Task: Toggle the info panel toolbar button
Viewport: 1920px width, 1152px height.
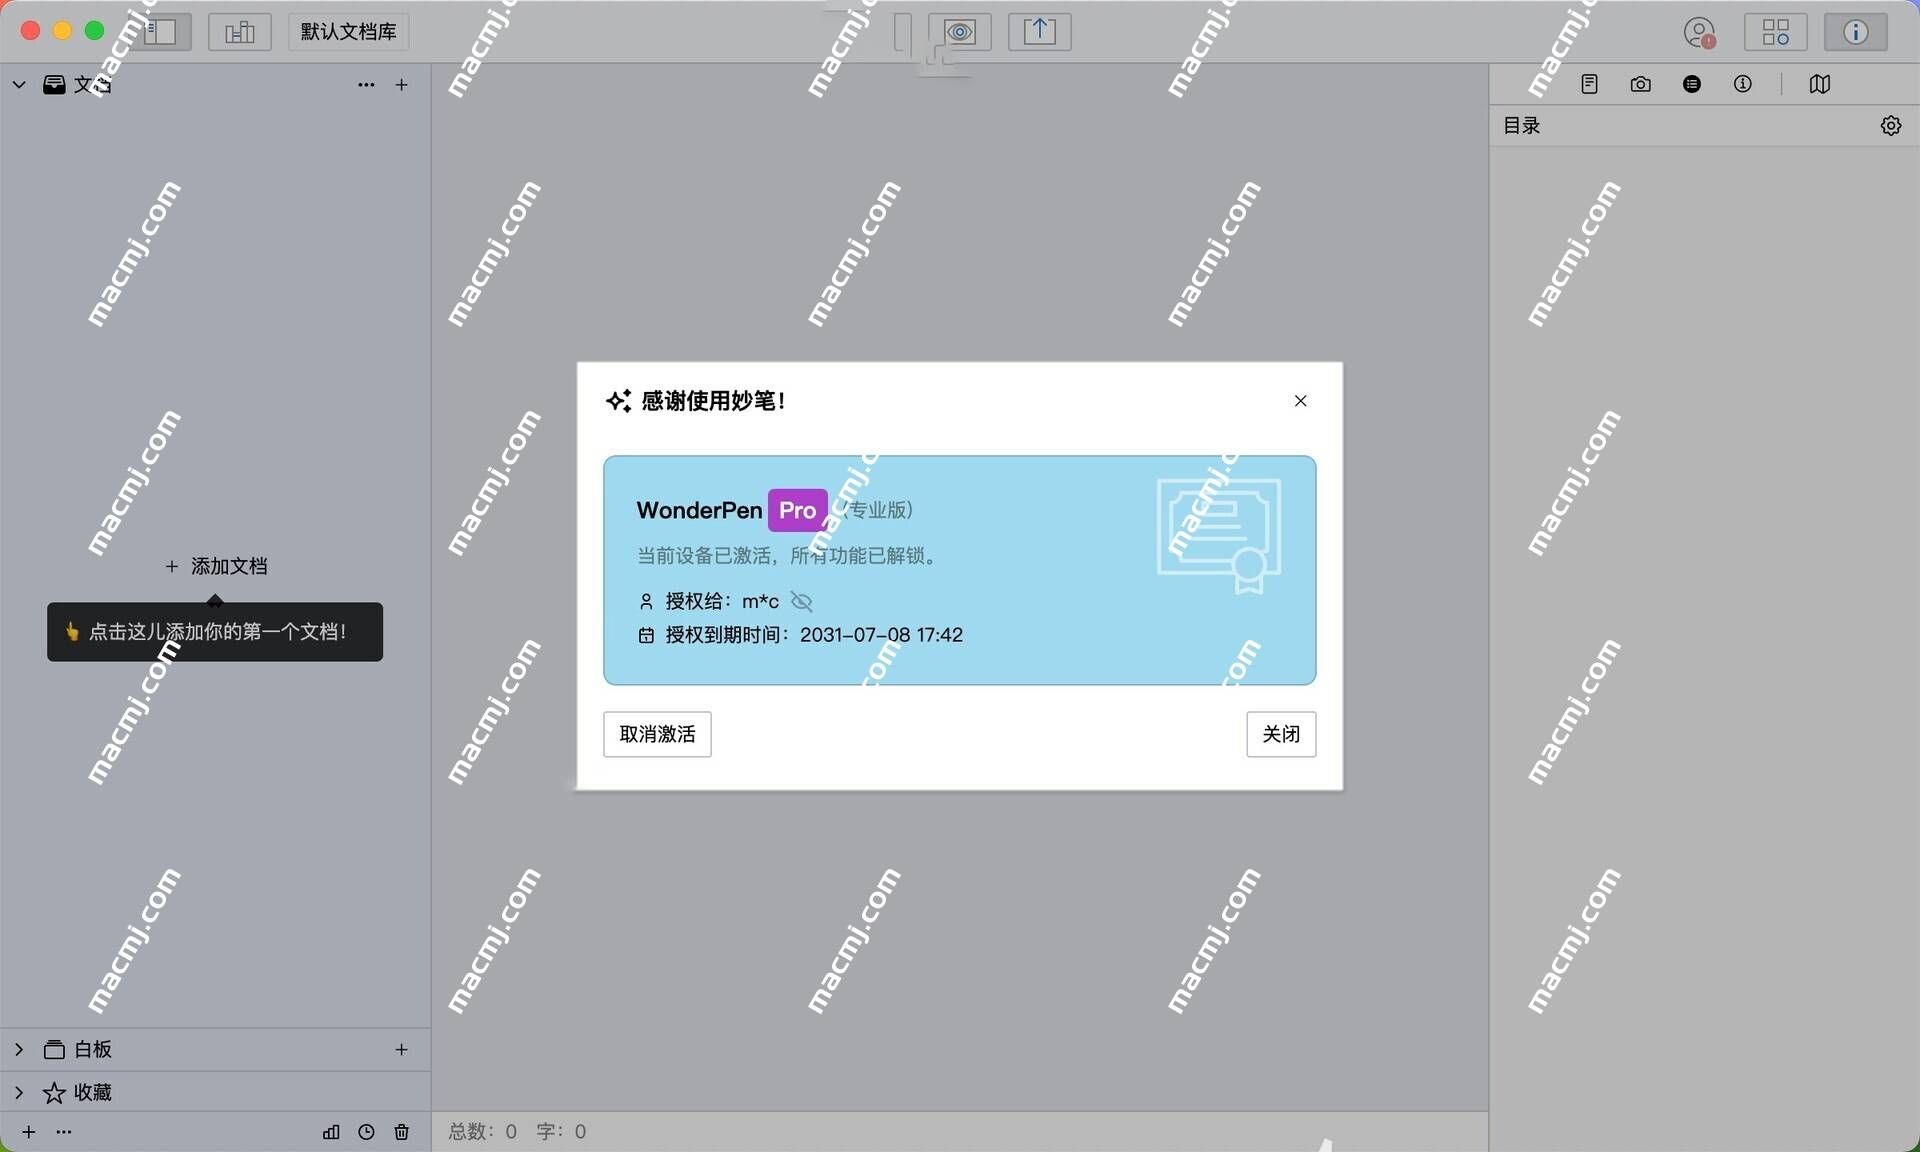Action: click(1856, 32)
